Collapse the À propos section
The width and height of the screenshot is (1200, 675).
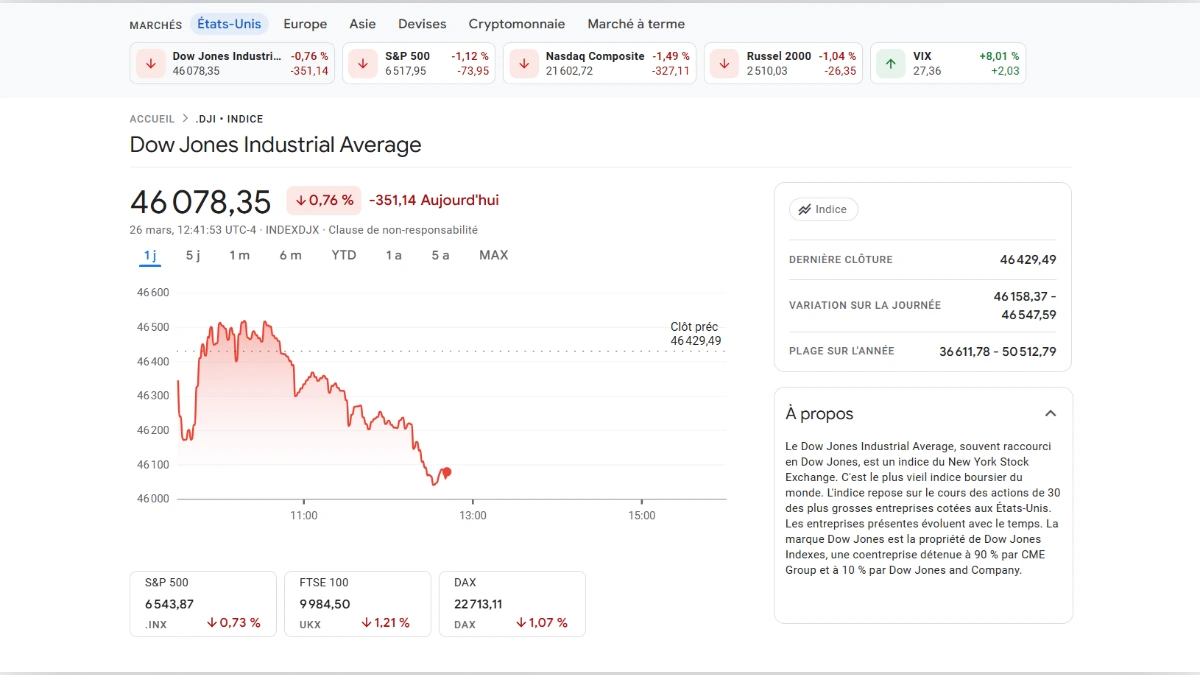(1050, 413)
